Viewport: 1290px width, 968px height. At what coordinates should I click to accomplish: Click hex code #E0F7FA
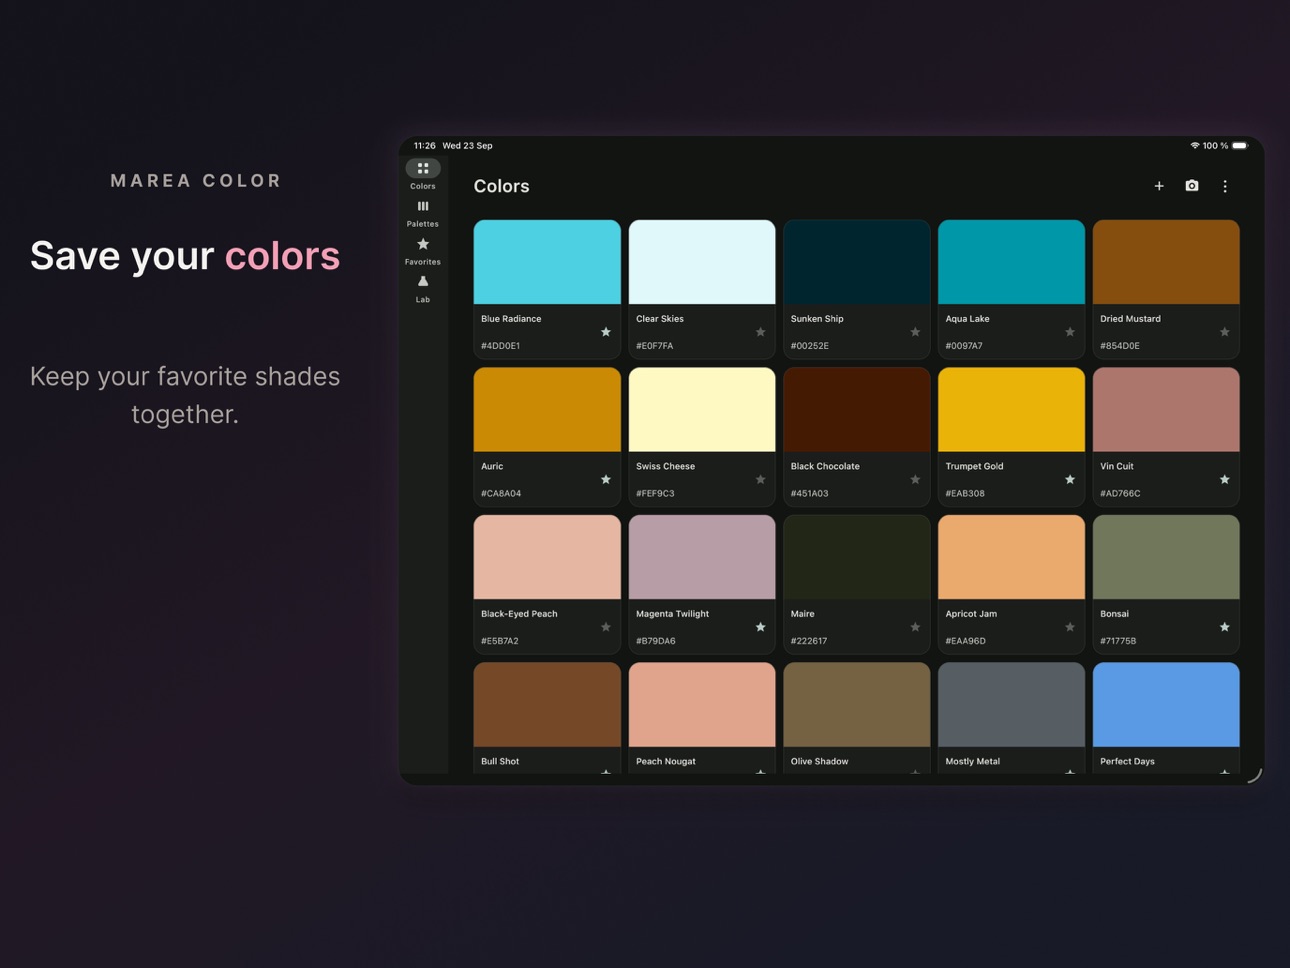point(655,346)
